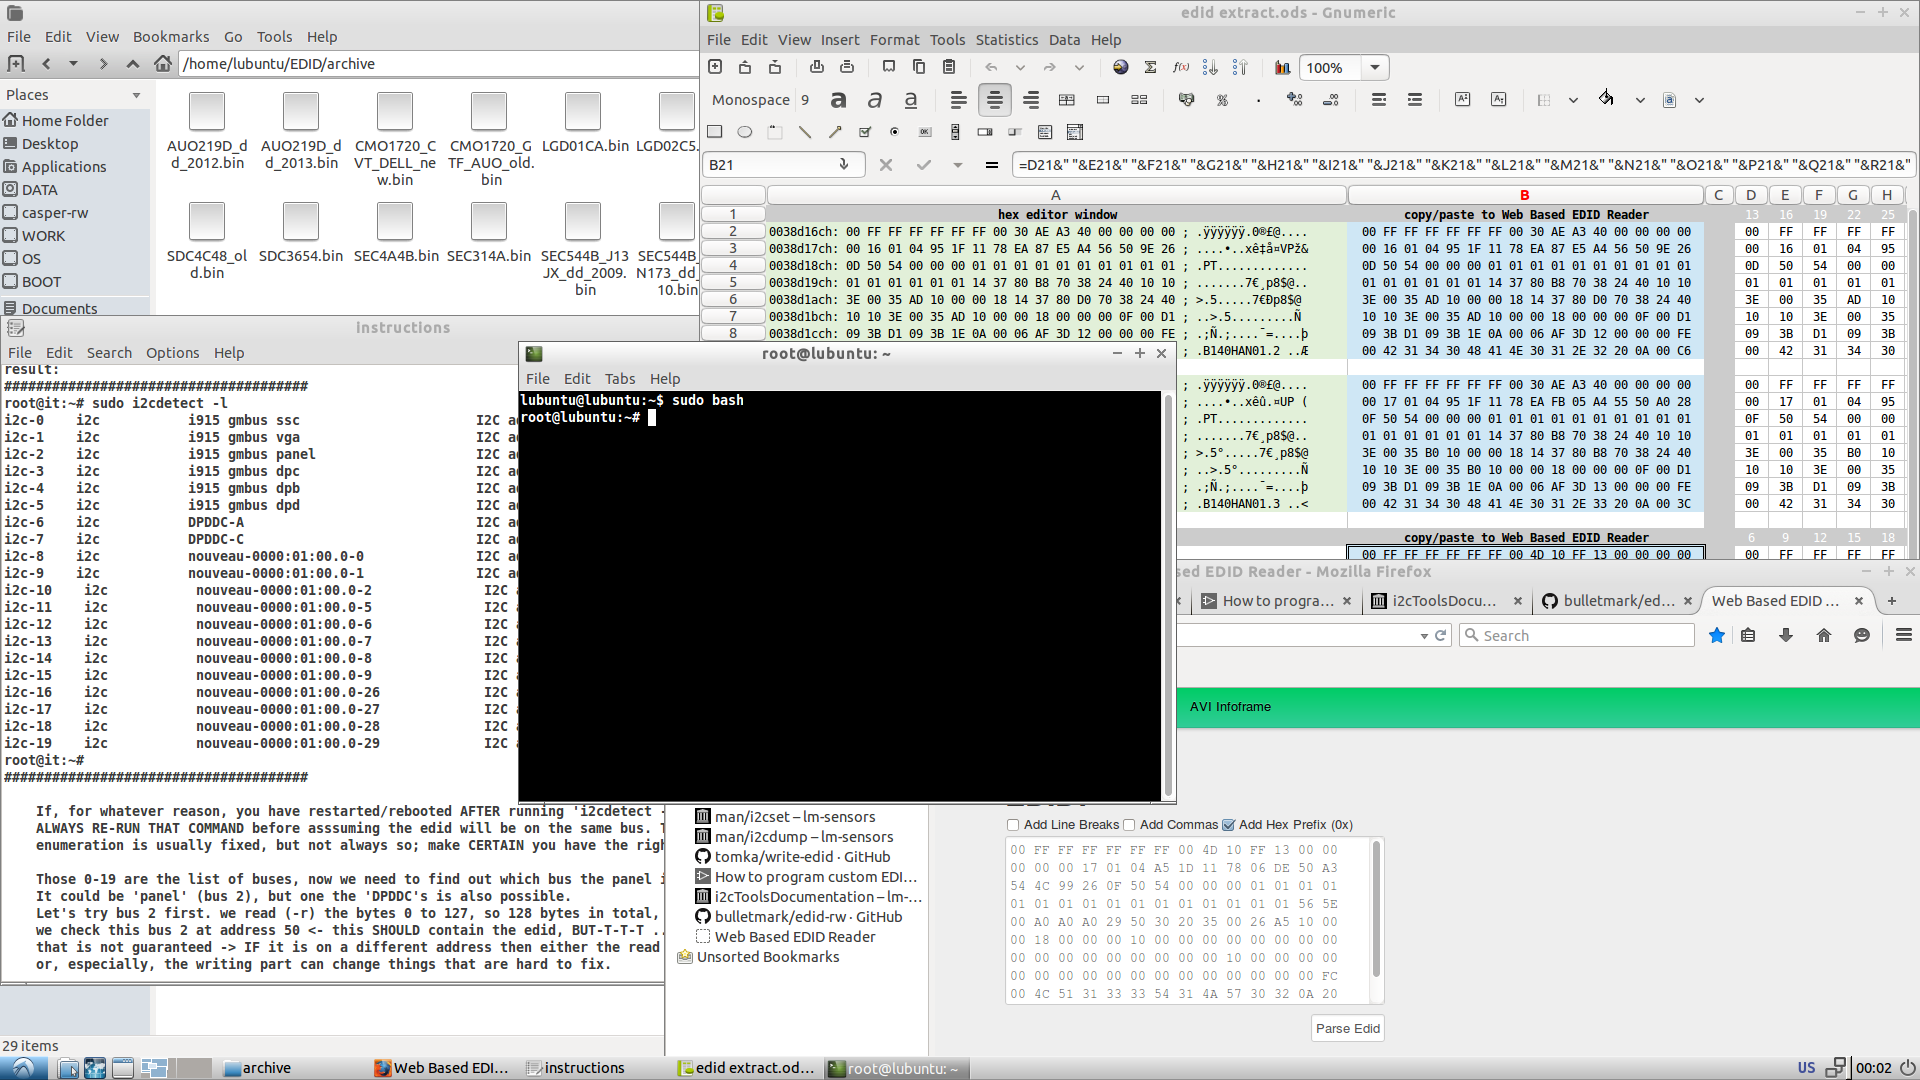Click the Firefox Search input field
Screen dimensions: 1920x1080
click(x=1577, y=635)
